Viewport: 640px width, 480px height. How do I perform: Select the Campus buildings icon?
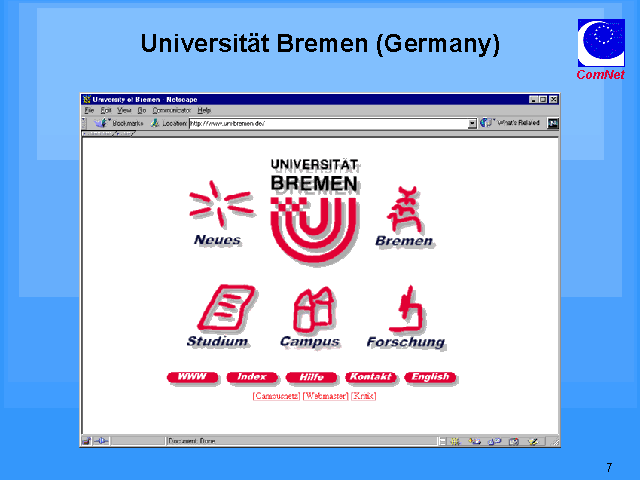313,309
